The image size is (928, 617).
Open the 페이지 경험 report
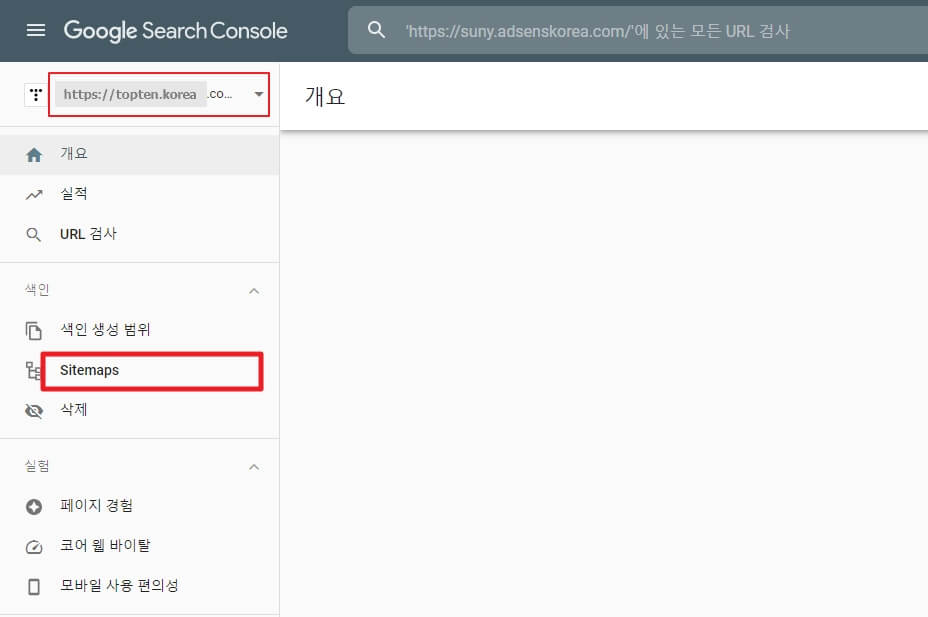[x=139, y=506]
